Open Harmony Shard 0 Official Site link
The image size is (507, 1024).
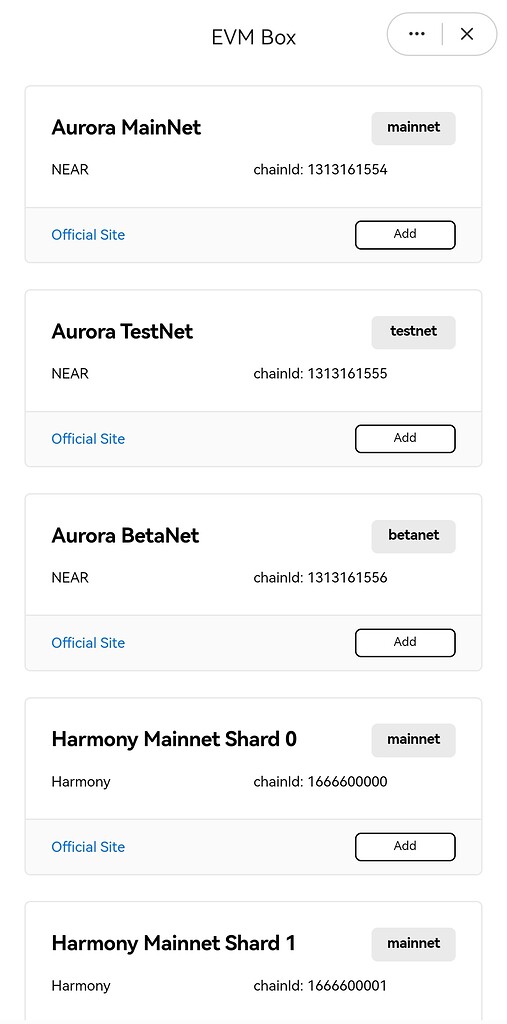click(x=88, y=847)
